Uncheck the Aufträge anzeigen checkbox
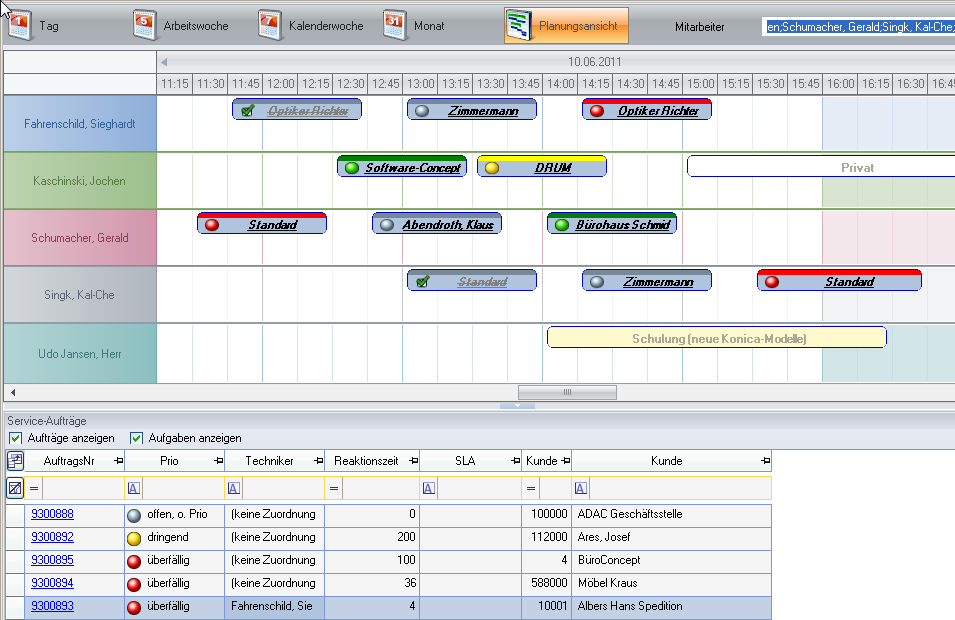Viewport: 955px width, 620px height. click(x=15, y=438)
